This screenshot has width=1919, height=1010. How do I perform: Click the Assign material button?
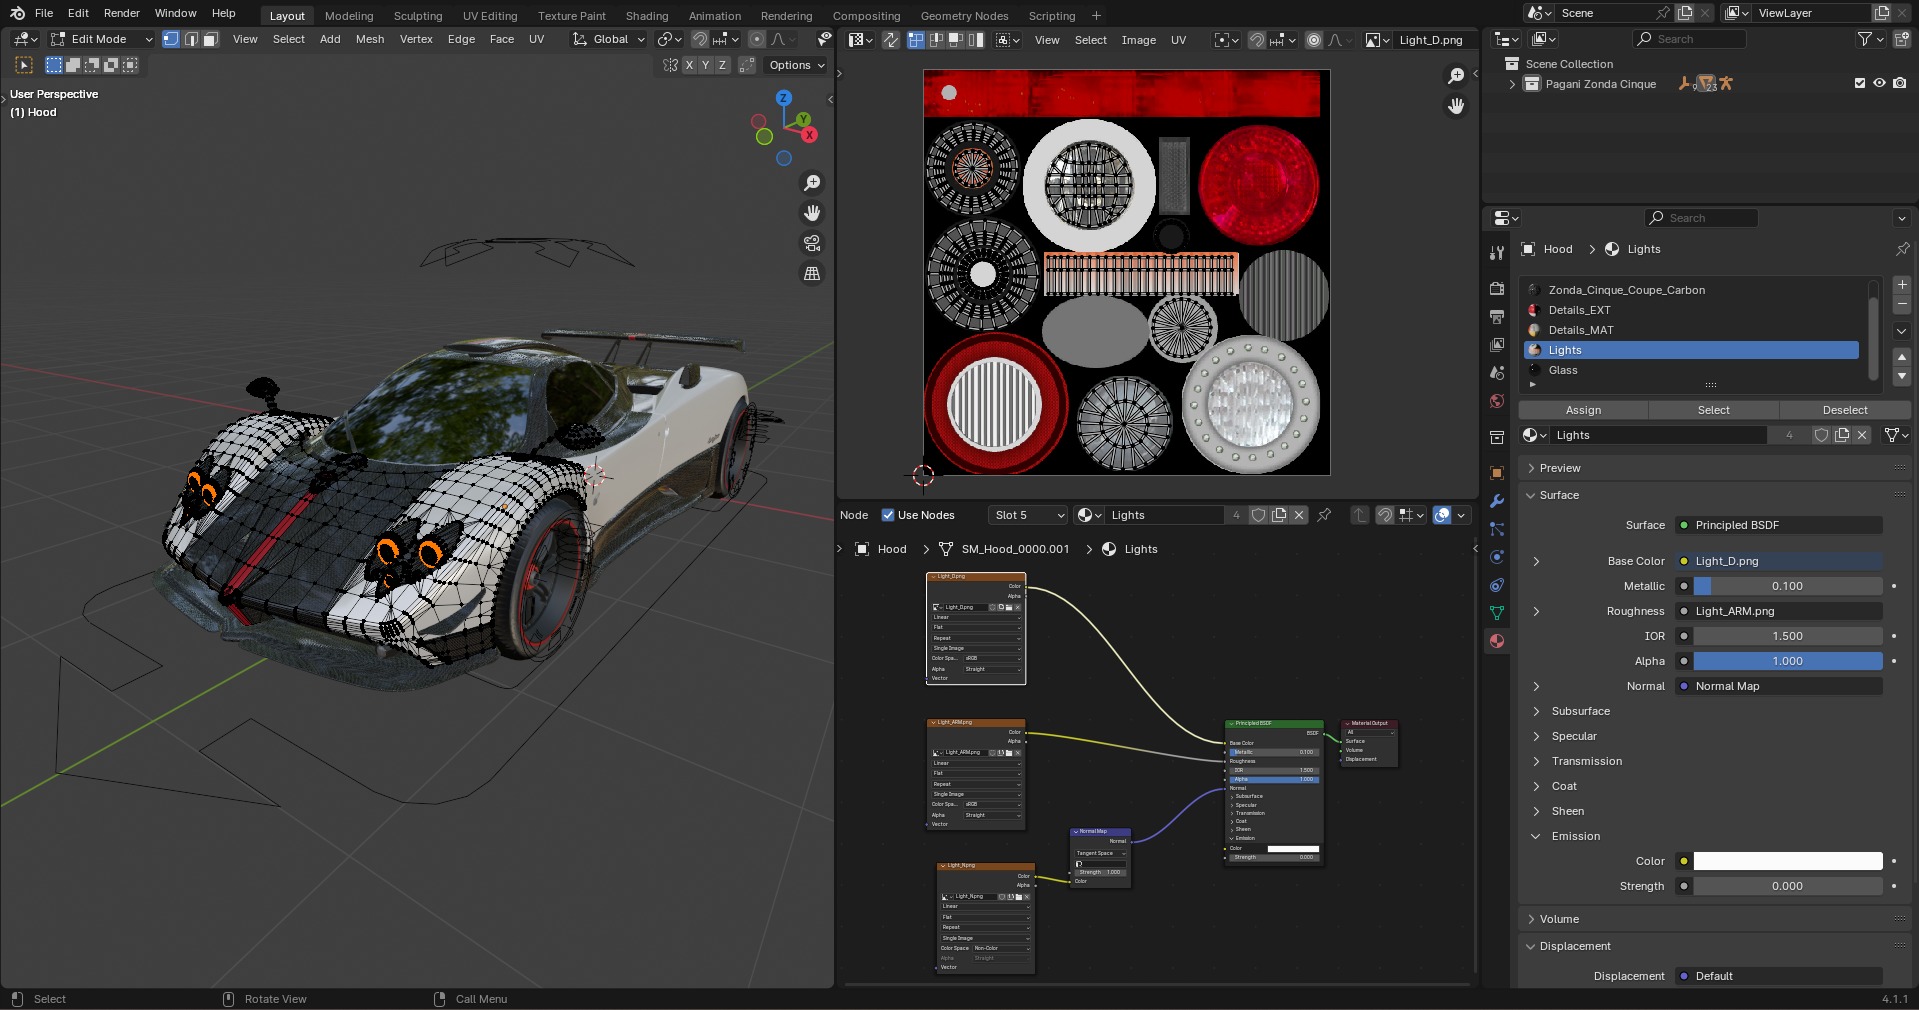click(1583, 410)
